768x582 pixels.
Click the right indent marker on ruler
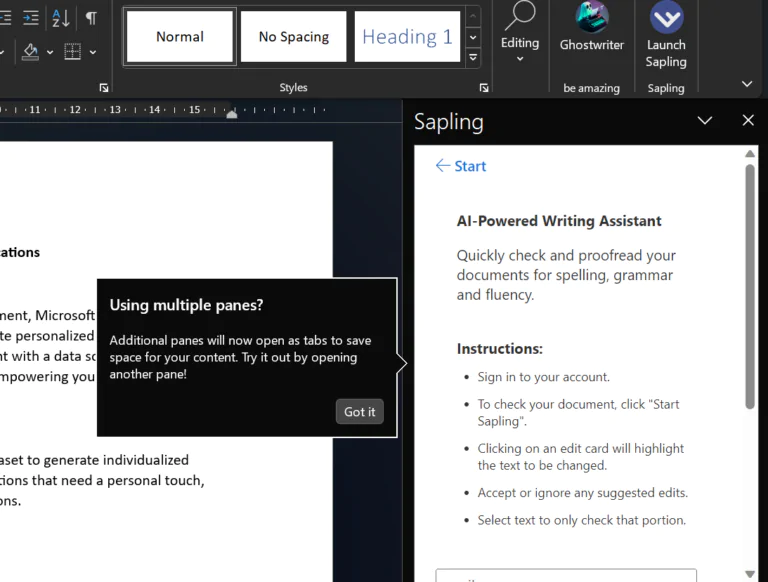tap(232, 114)
